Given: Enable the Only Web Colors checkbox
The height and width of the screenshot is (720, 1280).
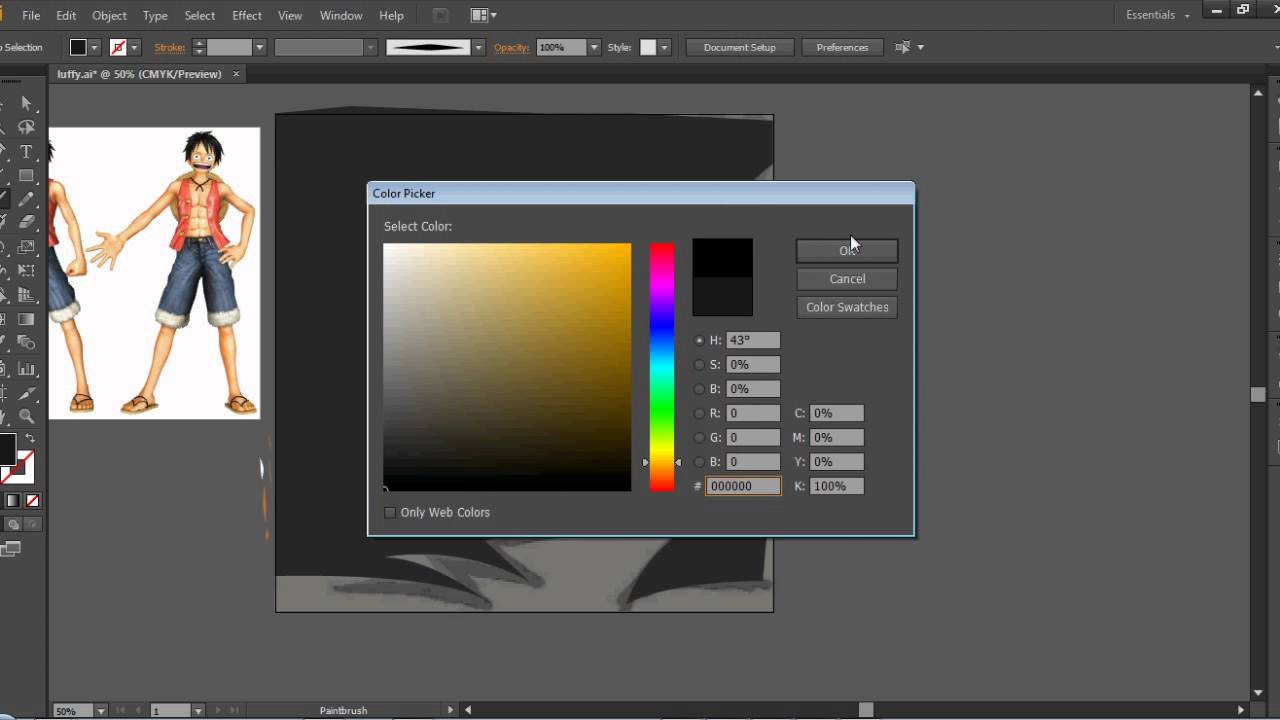Looking at the screenshot, I should point(390,512).
